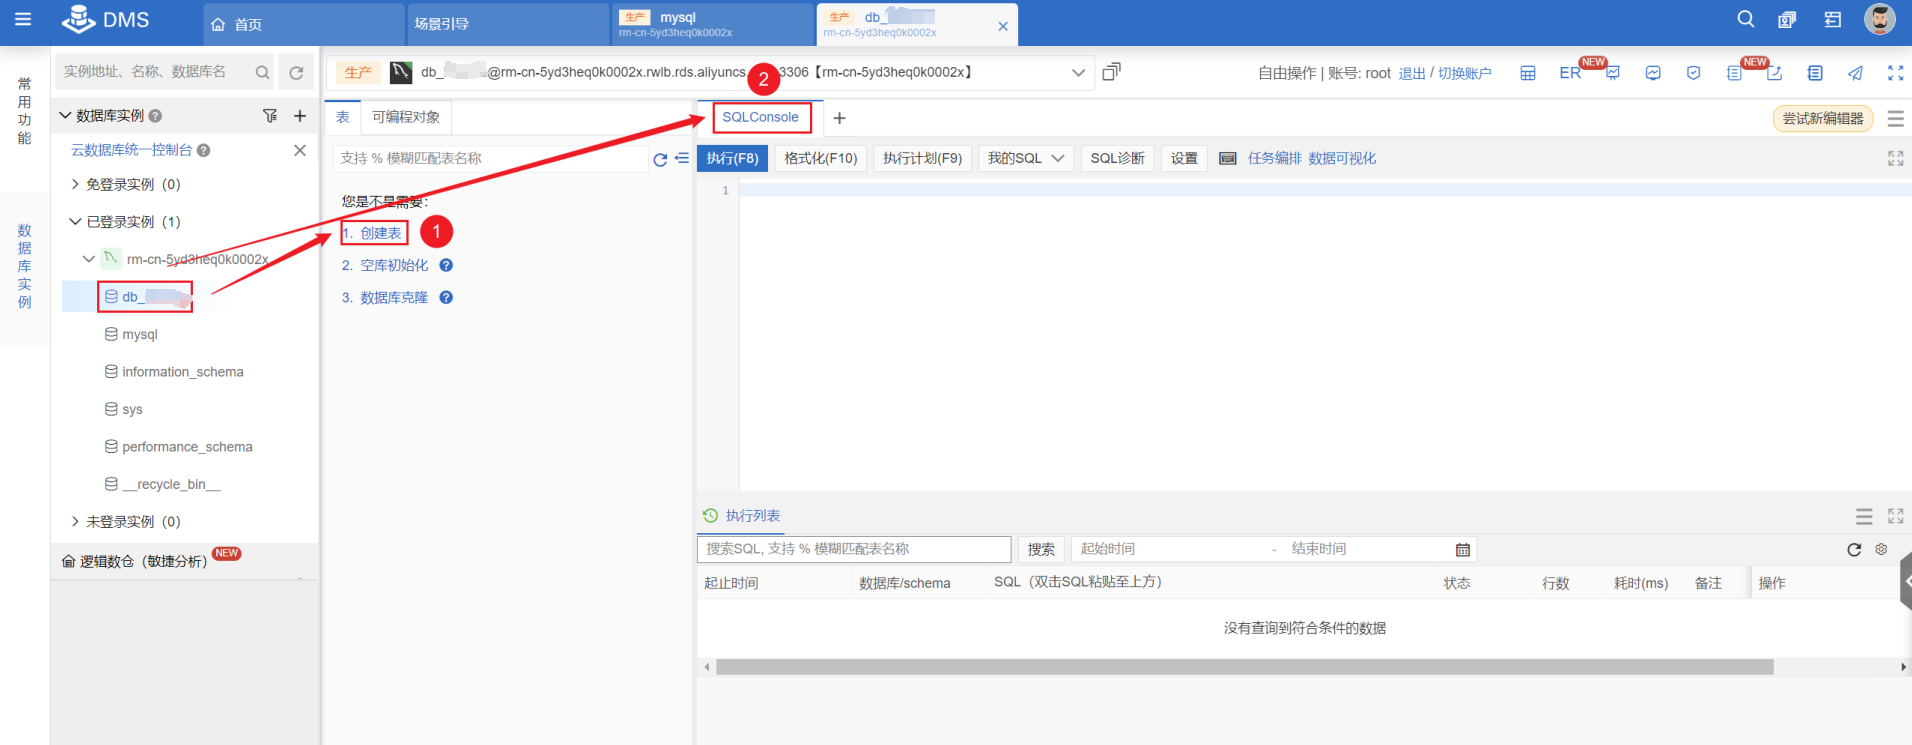1912x745 pixels.
Task: Switch to the 场景引导 tab
Action: 508,24
